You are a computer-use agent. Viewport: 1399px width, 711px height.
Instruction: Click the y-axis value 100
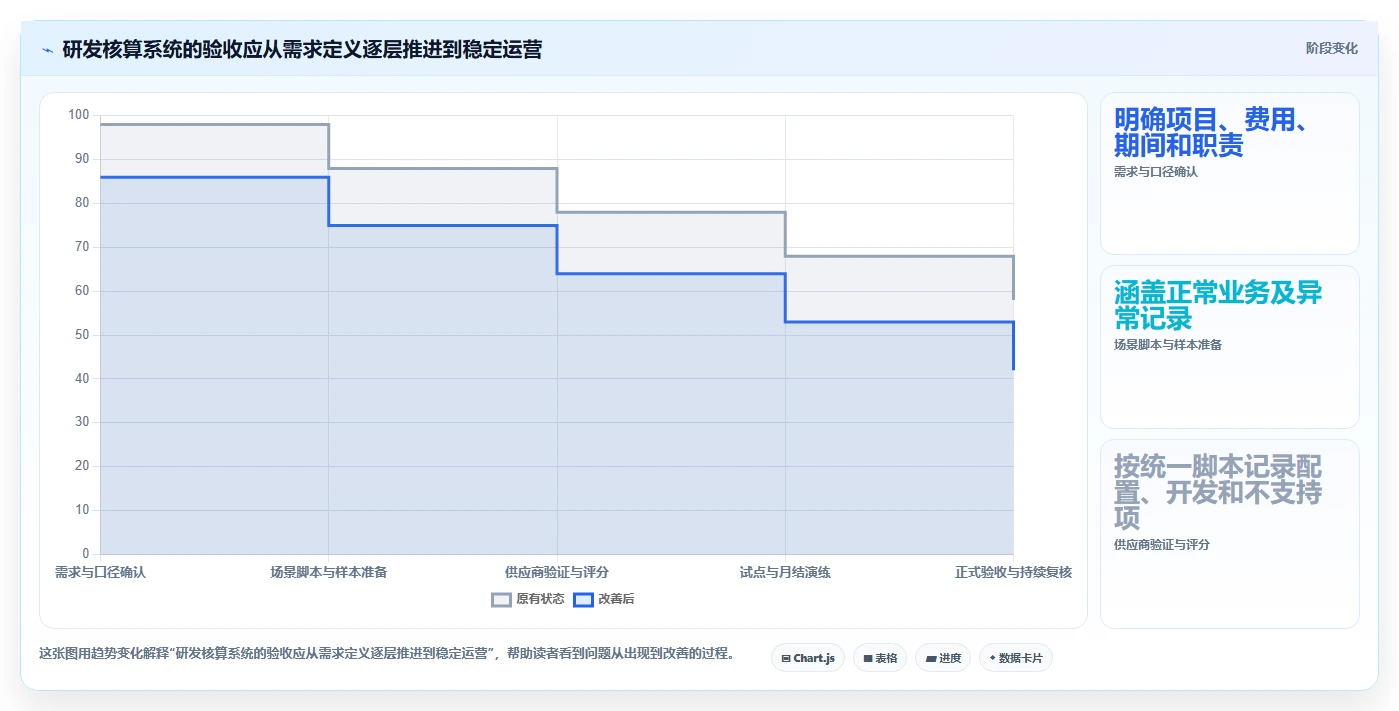79,115
